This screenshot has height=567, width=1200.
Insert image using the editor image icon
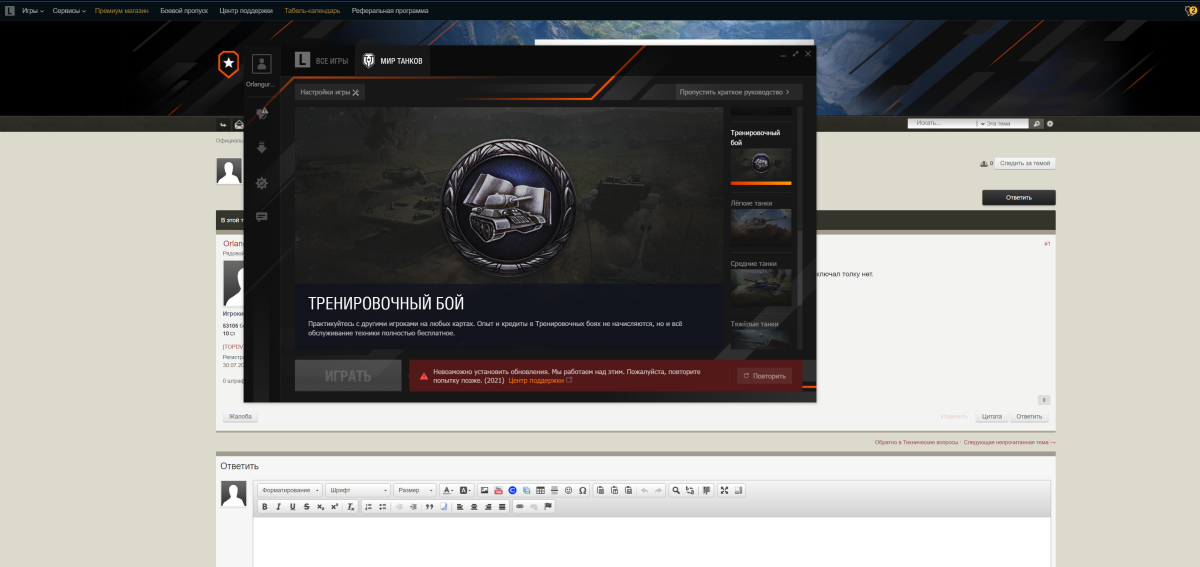tap(484, 490)
